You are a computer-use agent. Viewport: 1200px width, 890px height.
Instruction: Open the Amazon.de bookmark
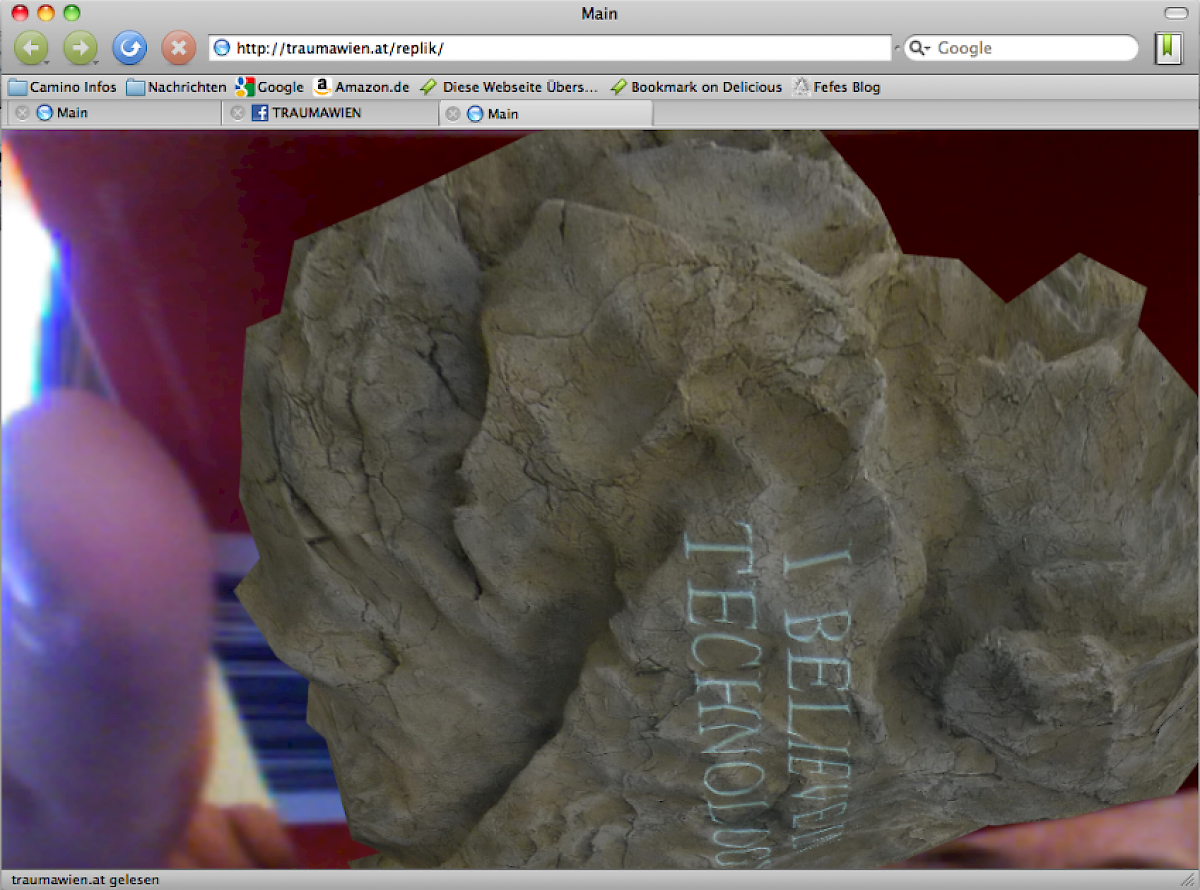(362, 87)
